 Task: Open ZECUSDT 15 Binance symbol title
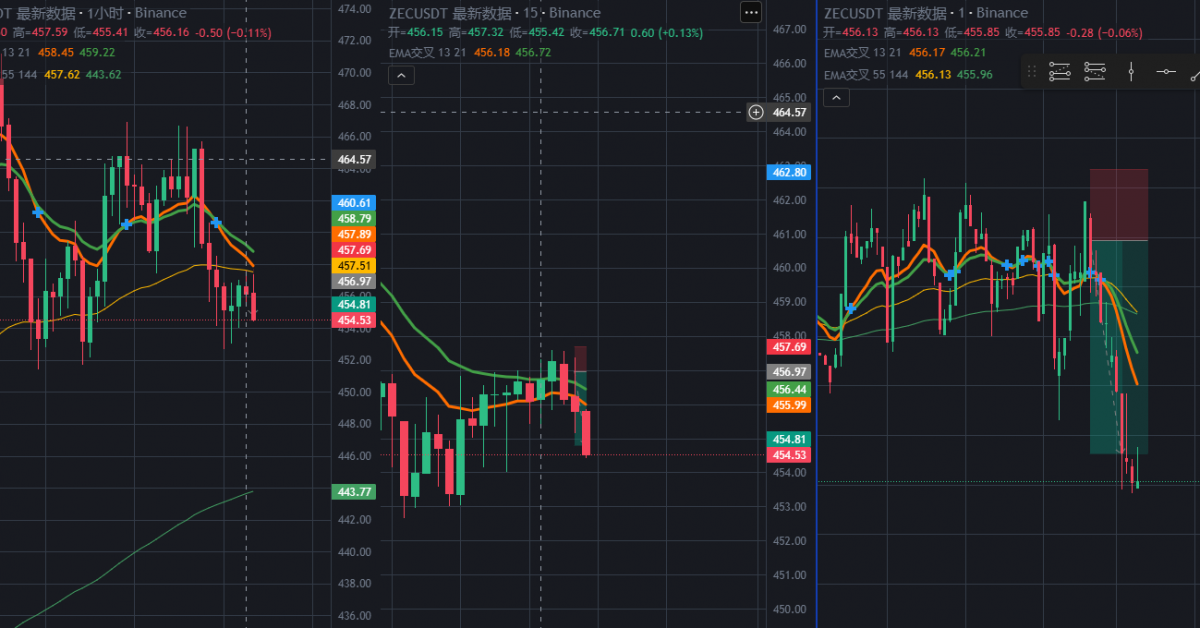point(495,13)
